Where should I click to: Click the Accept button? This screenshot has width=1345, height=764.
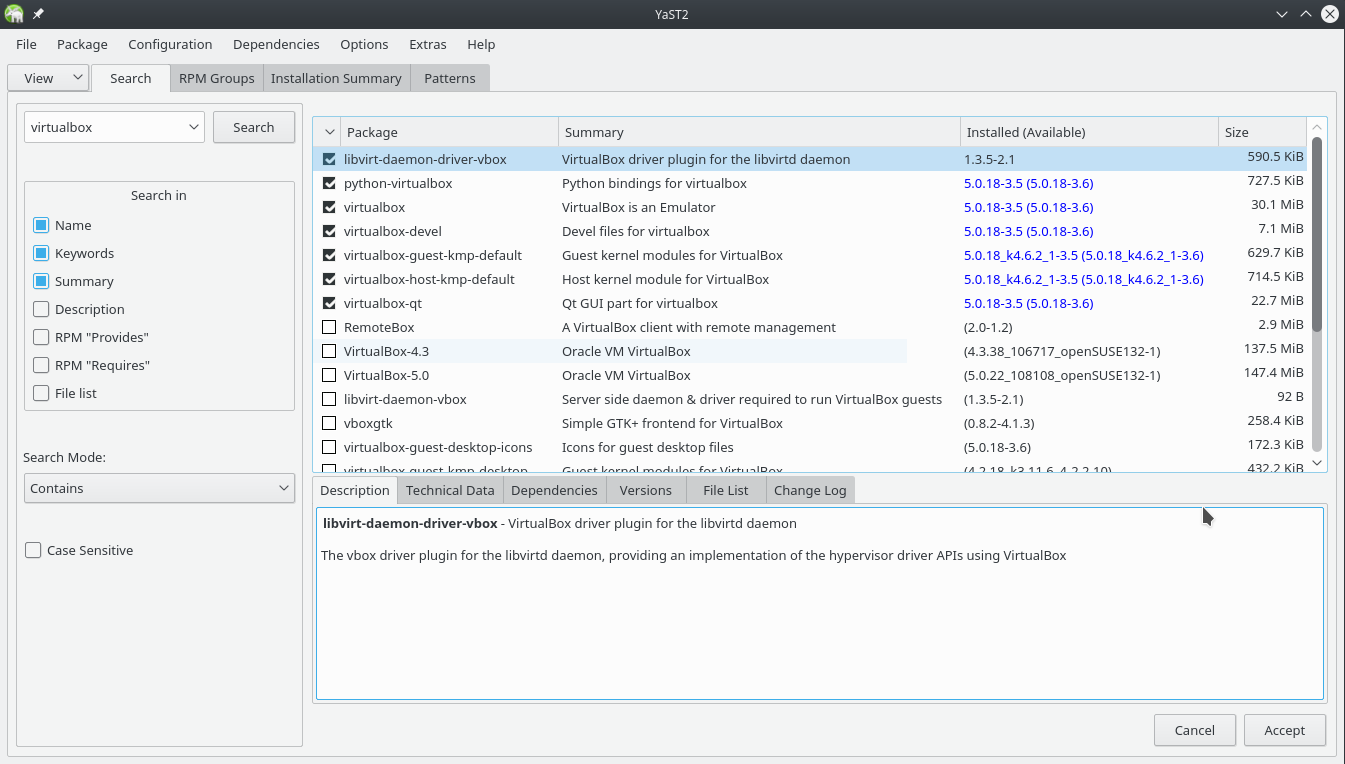(x=1285, y=730)
